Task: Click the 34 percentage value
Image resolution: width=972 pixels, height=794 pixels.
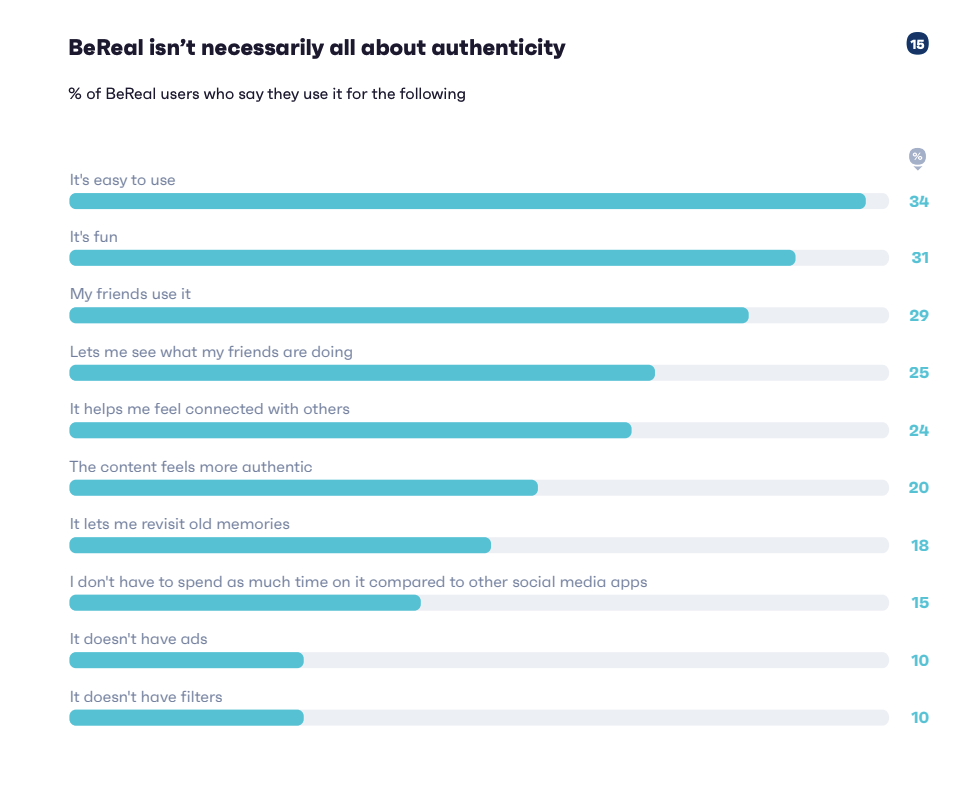Action: click(x=919, y=201)
